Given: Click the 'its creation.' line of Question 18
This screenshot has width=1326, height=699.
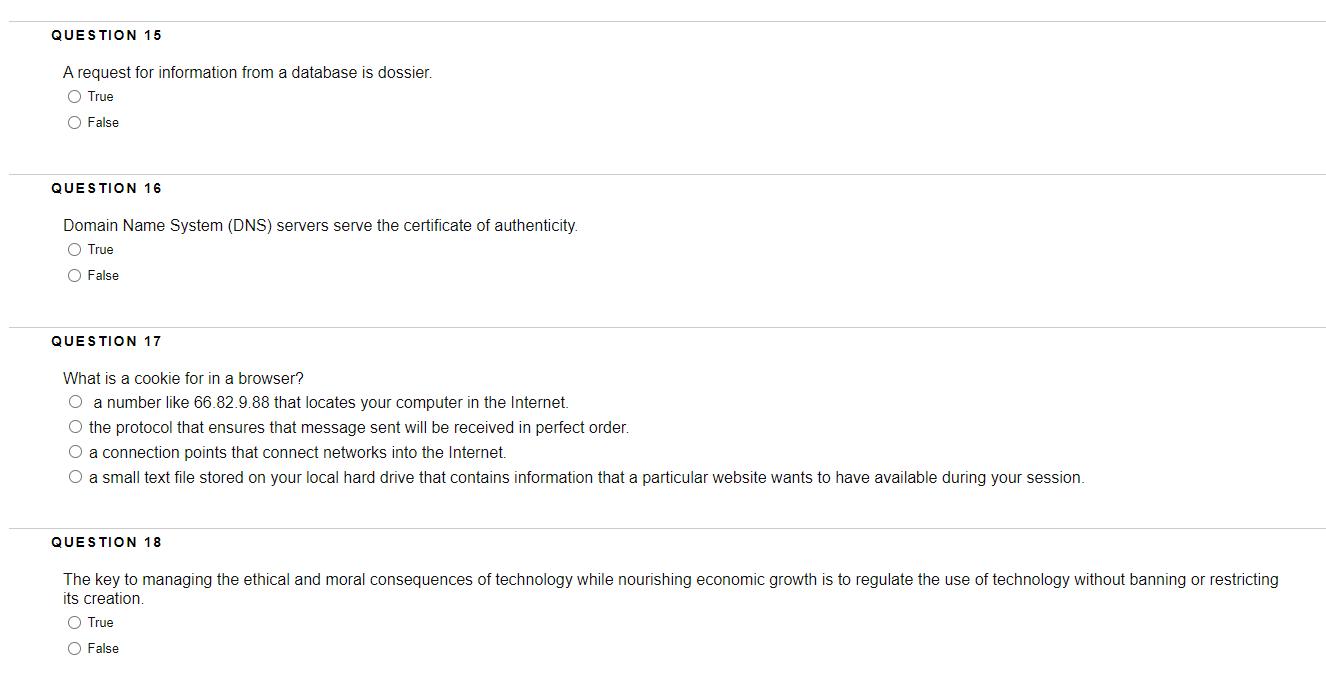Looking at the screenshot, I should click(x=103, y=599).
